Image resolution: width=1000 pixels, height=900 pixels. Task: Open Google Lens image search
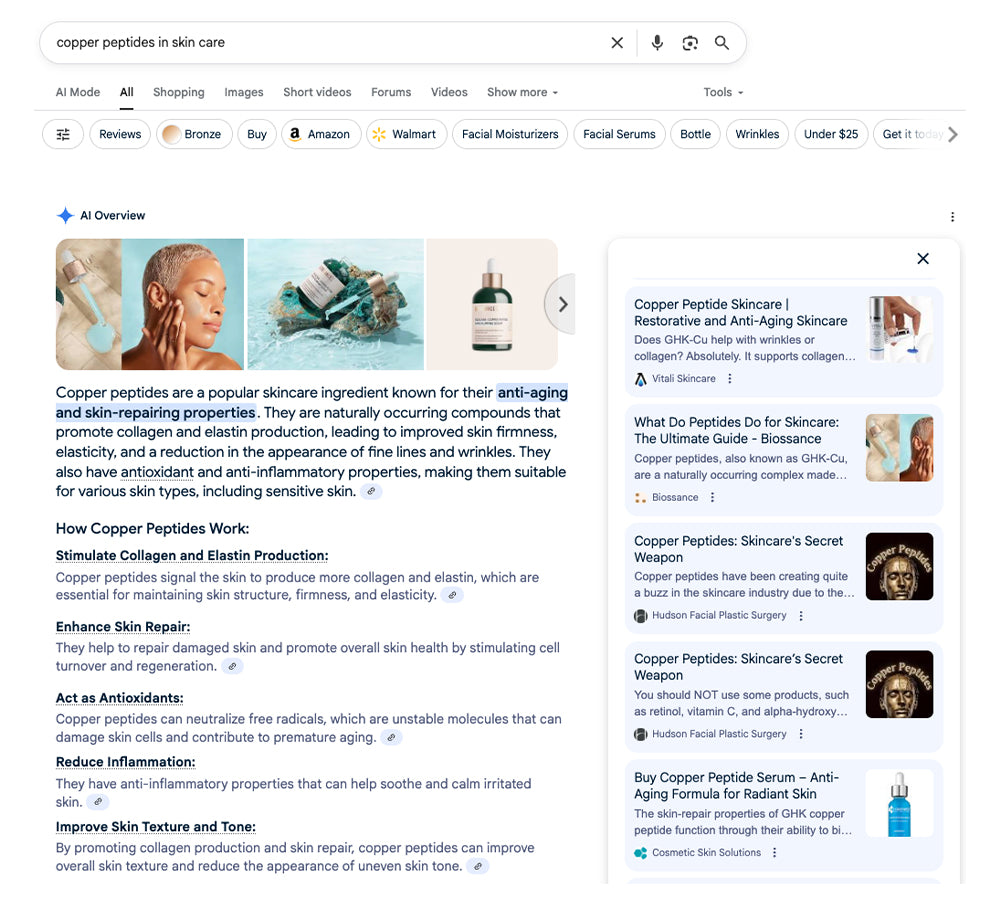[x=690, y=43]
